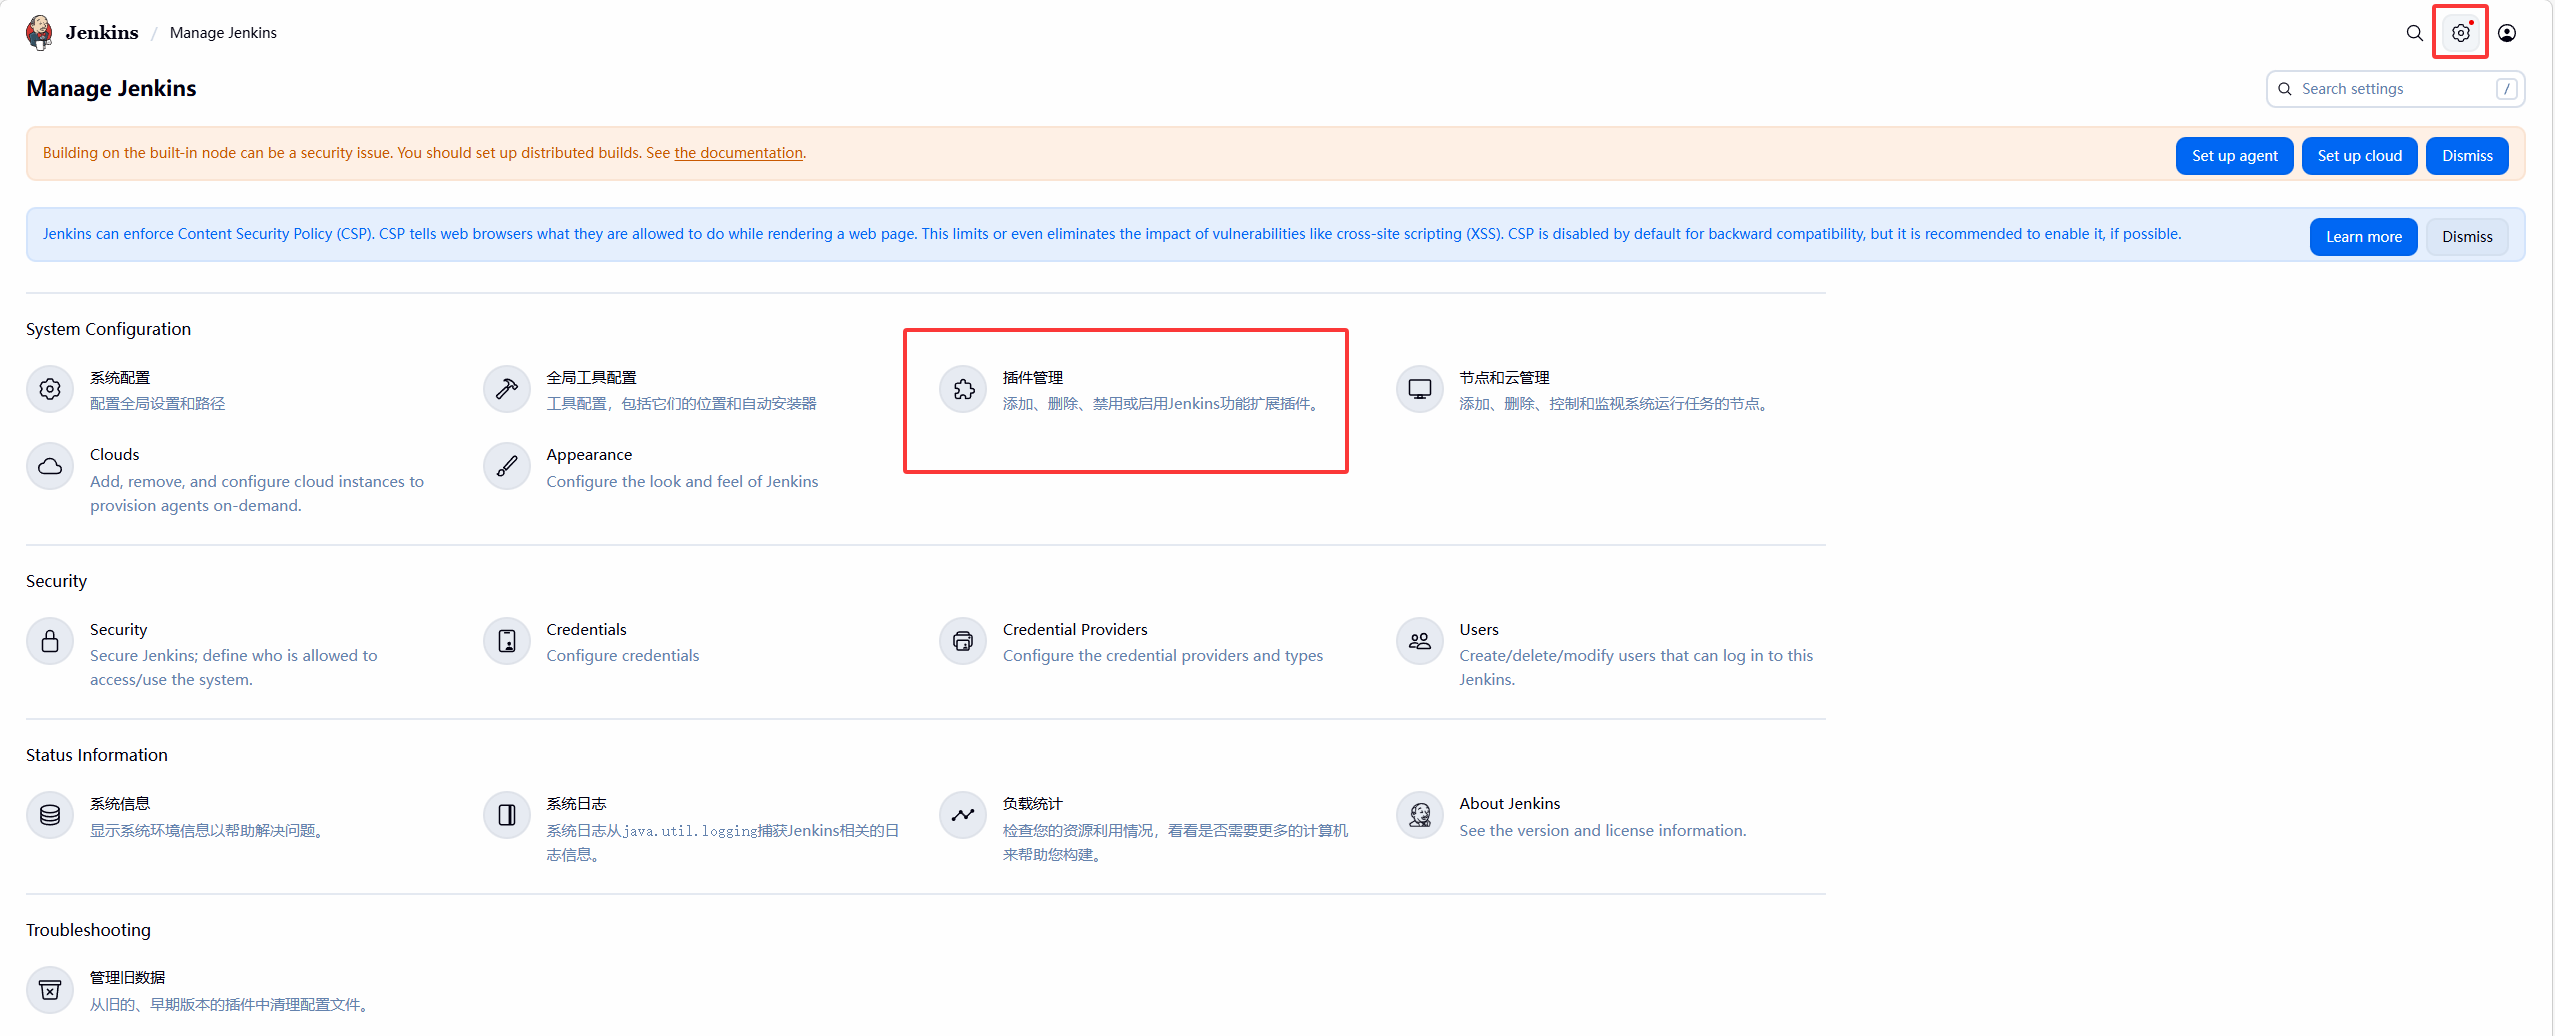Open the user account icon
This screenshot has height=1036, width=2555.
pos(2507,33)
